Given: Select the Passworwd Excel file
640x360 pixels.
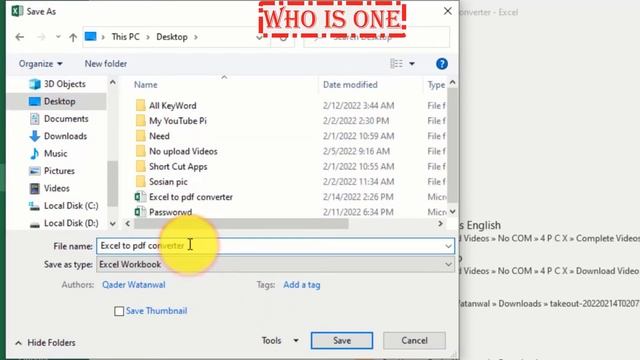Looking at the screenshot, I should [x=170, y=212].
